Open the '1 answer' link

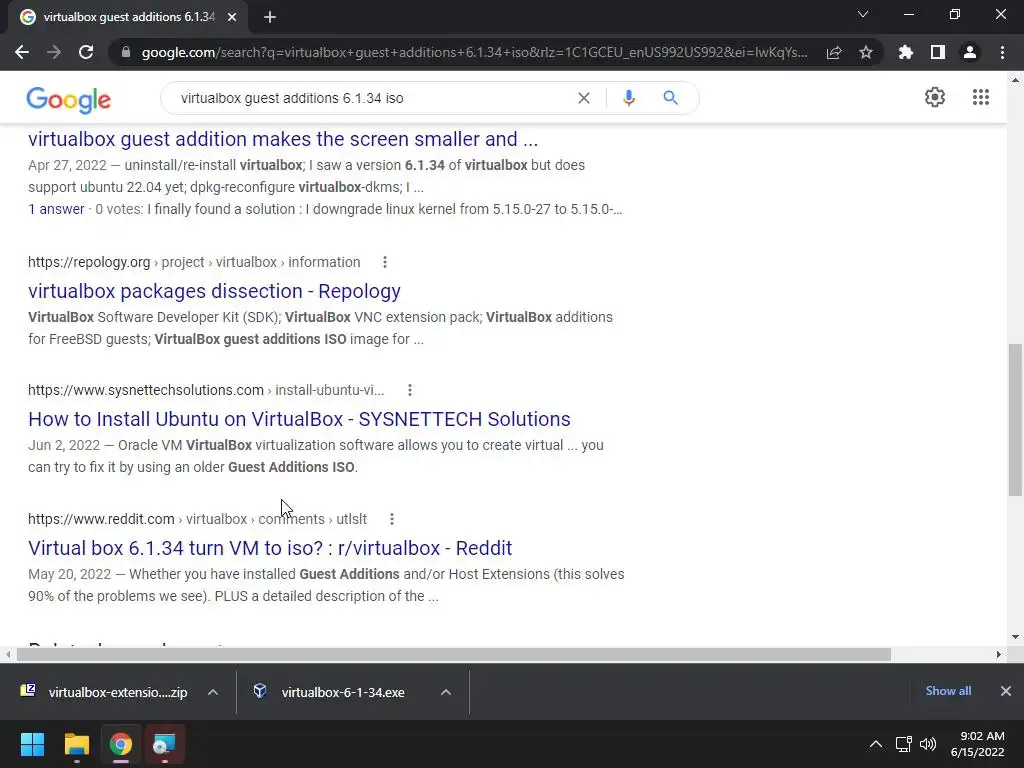tap(56, 209)
